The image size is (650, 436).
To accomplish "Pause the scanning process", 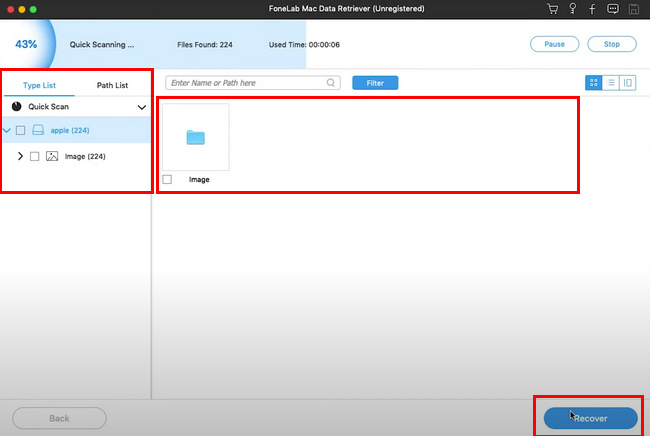I will [555, 44].
